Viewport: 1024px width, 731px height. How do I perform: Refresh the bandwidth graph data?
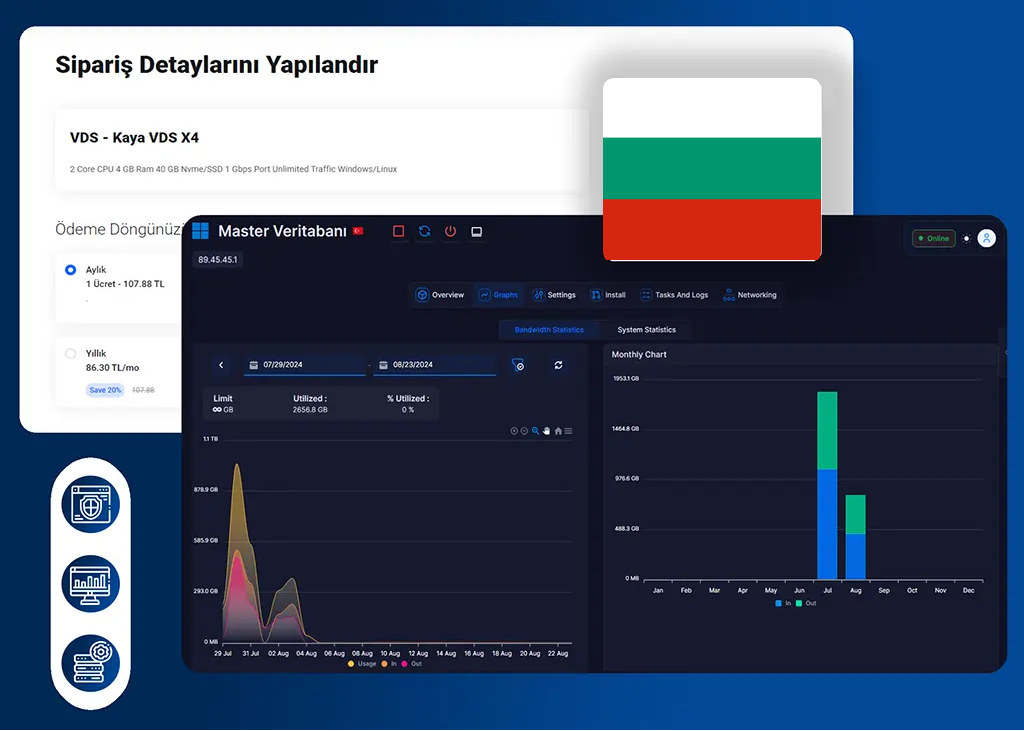coord(558,366)
